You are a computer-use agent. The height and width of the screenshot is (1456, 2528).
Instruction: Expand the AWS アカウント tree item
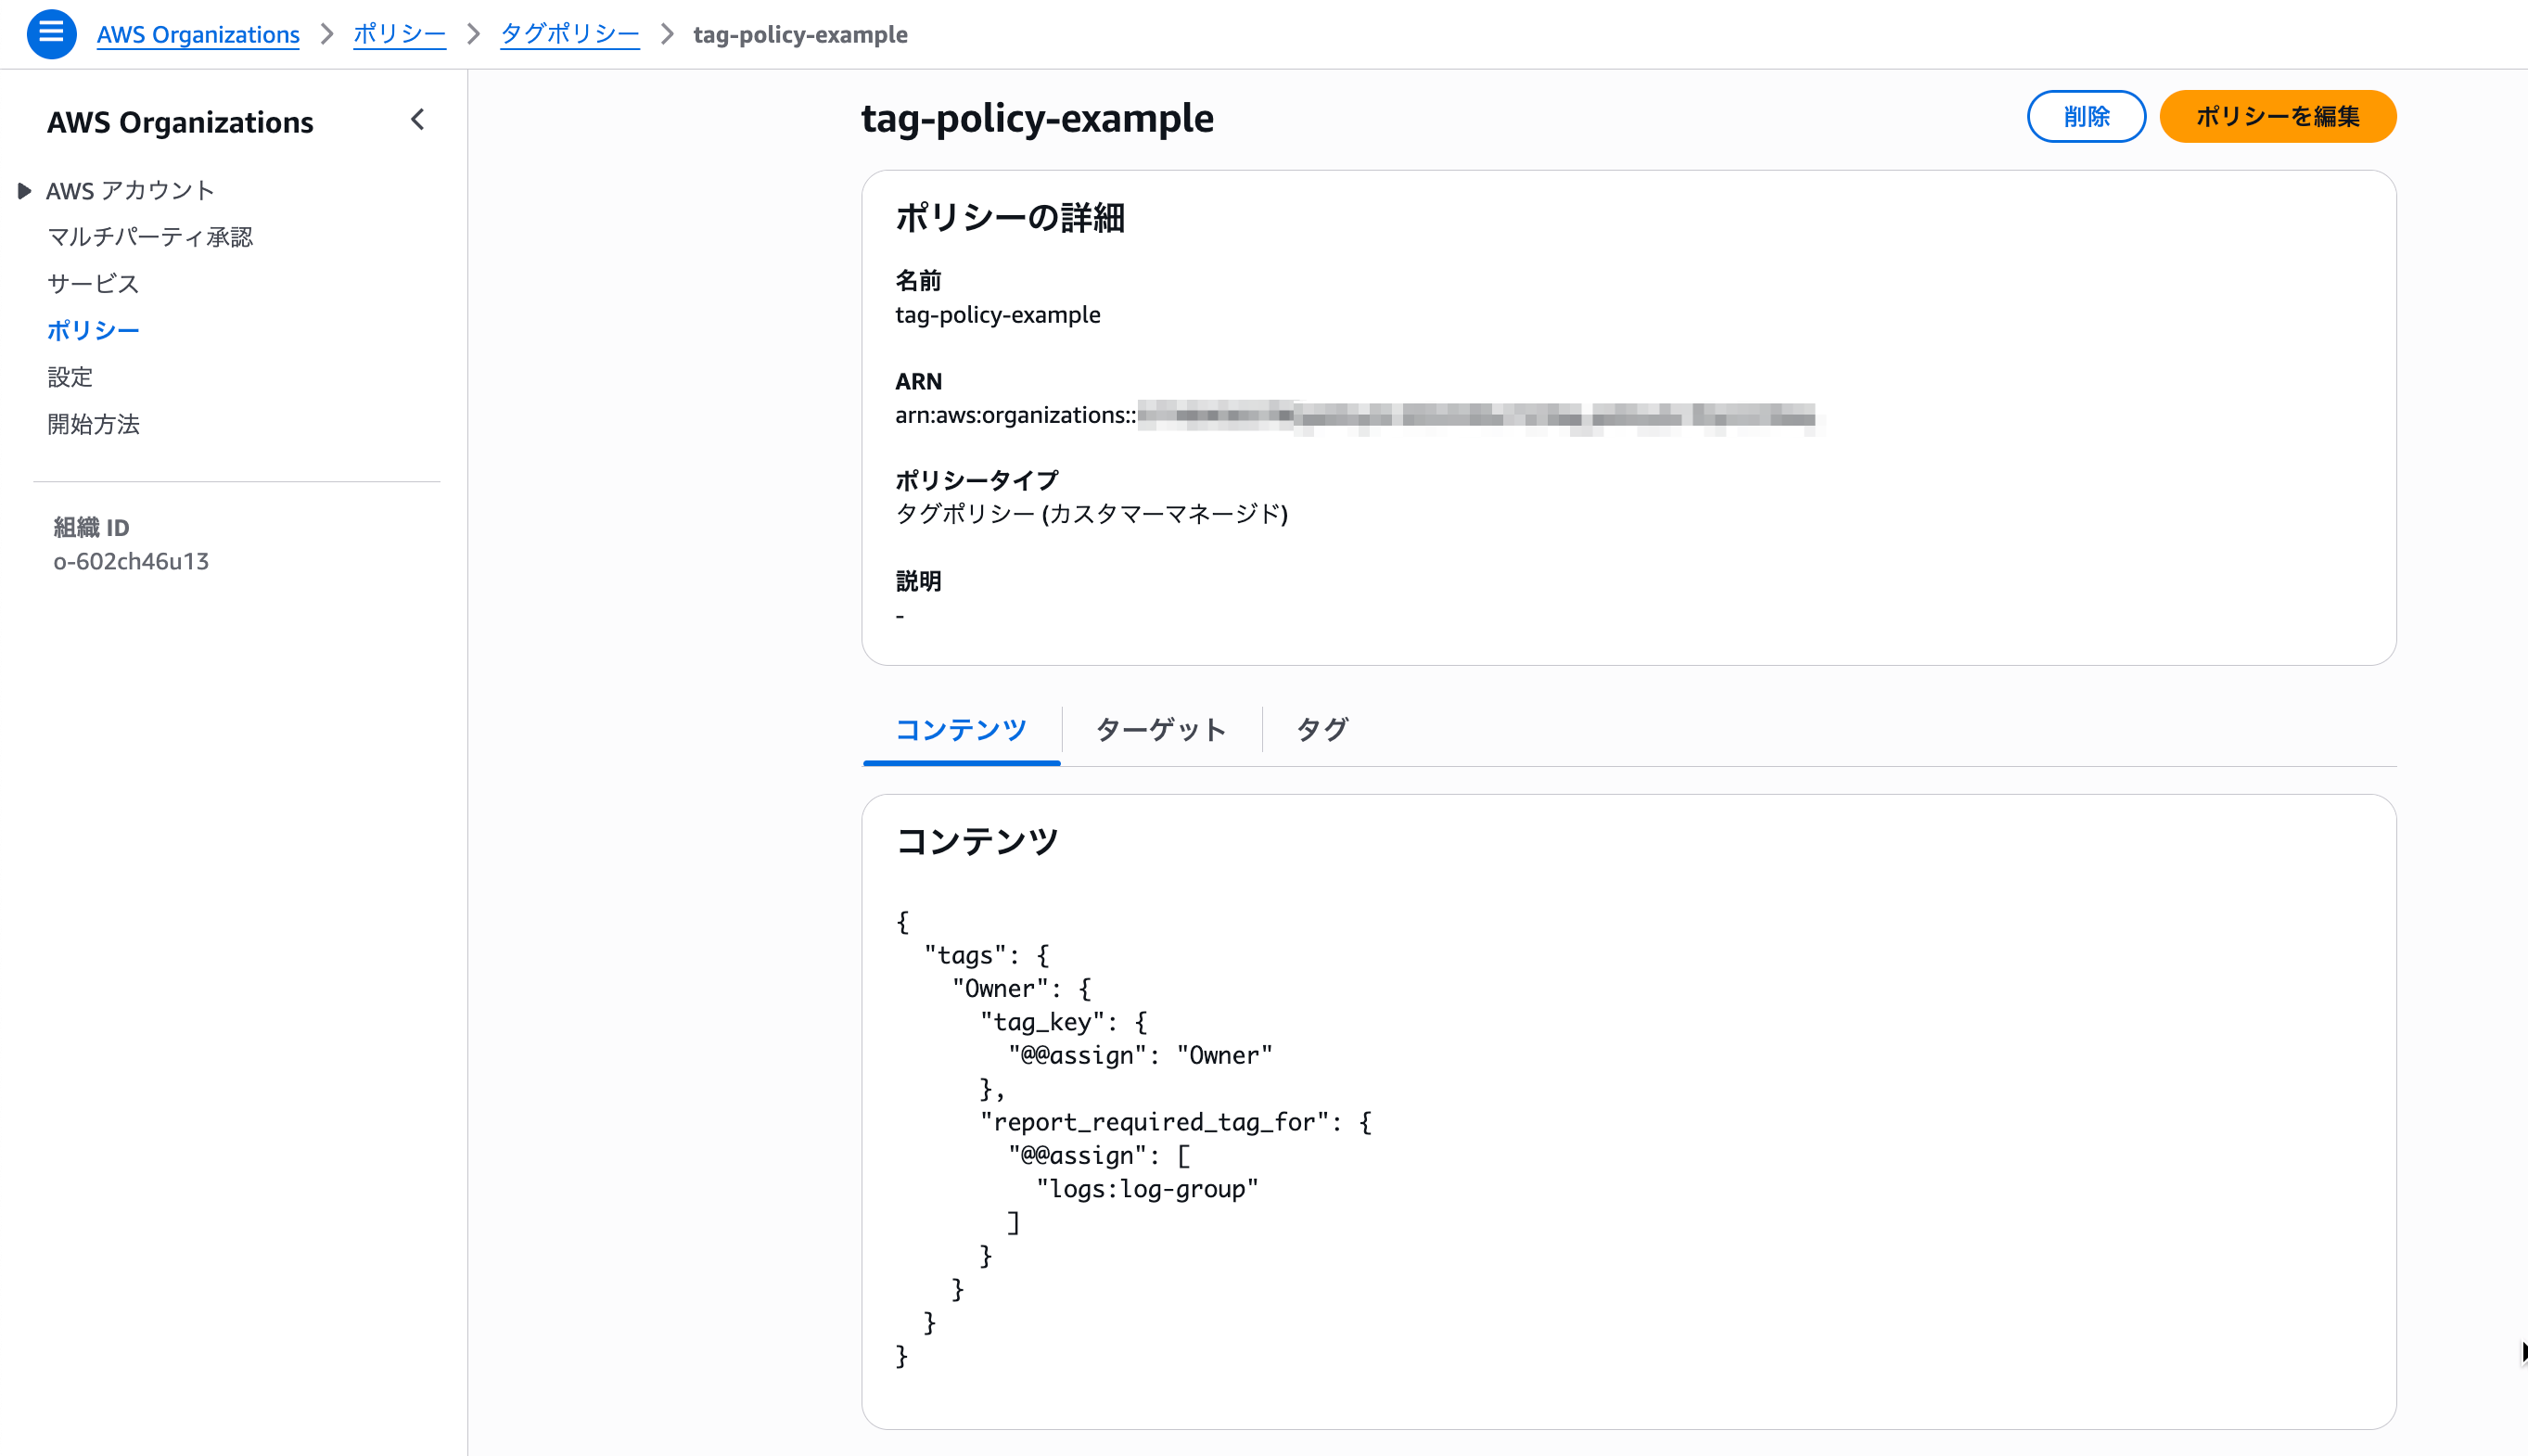point(25,190)
